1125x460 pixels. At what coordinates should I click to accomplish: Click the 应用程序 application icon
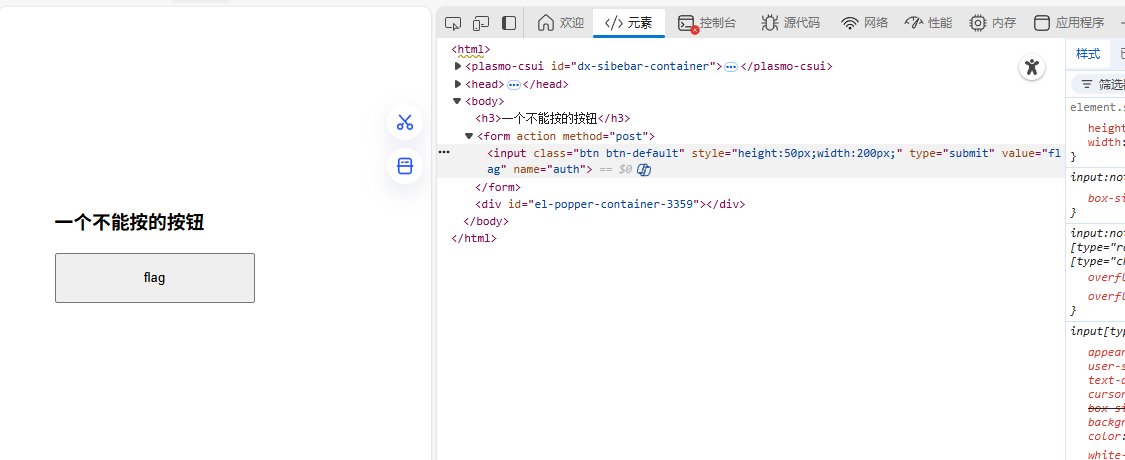pos(1042,23)
